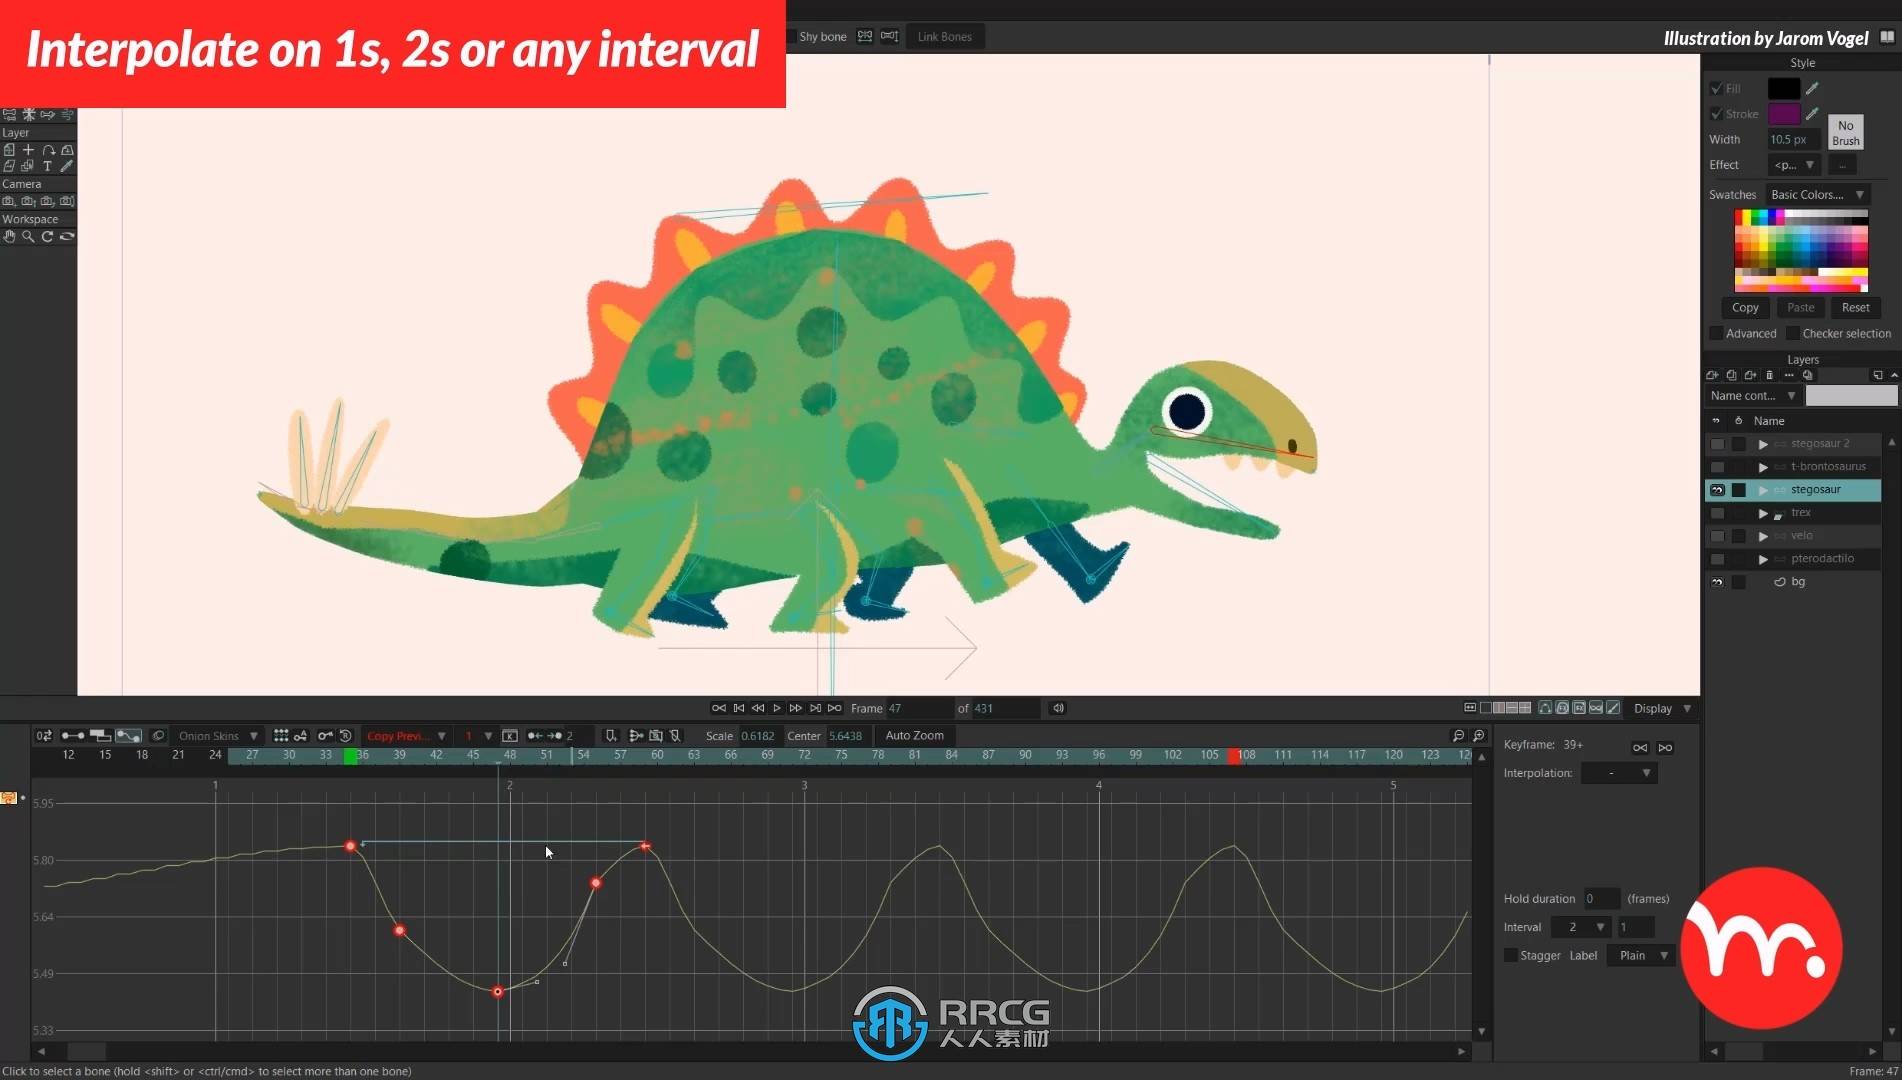1902x1080 pixels.
Task: Zoom out the timeline graph
Action: (x=1459, y=736)
